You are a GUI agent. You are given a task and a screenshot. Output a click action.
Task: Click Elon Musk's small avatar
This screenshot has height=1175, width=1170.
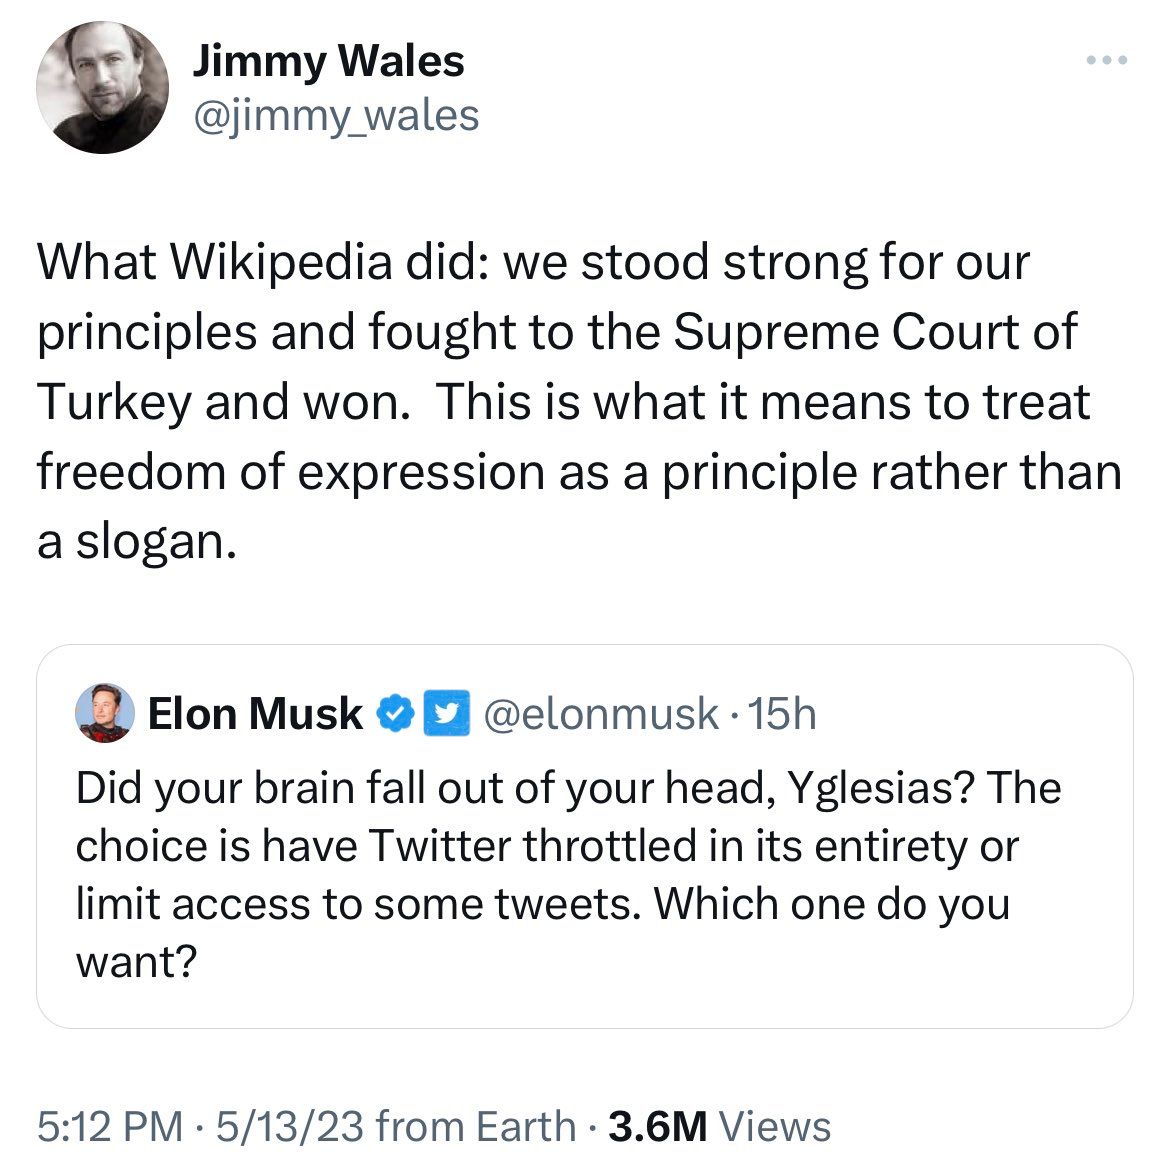[105, 713]
